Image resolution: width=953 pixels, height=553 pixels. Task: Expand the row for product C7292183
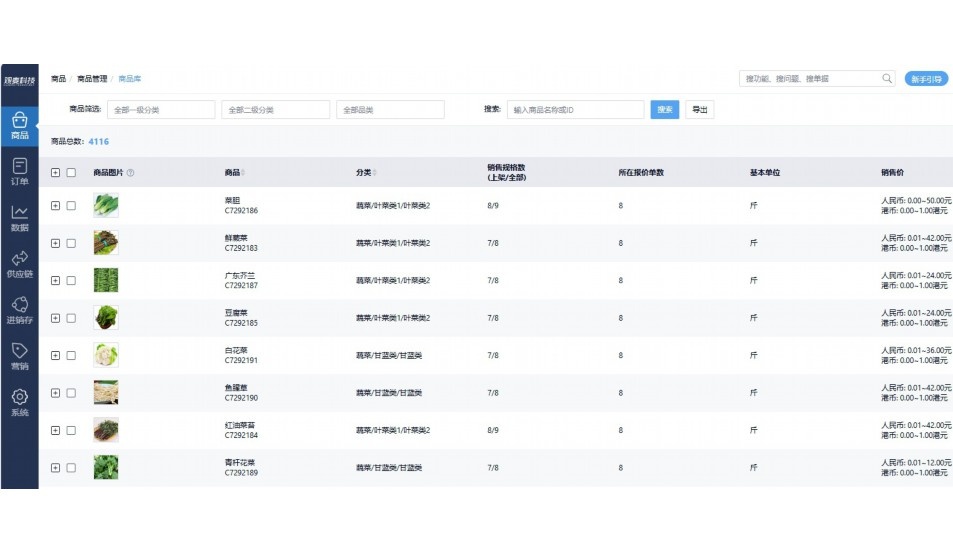tap(56, 243)
